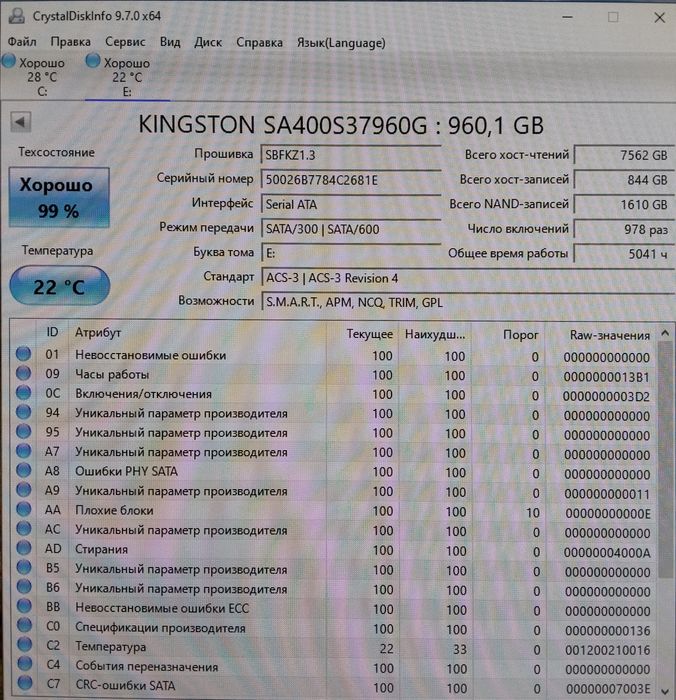Click the status icon of row 95
Screen dimensions: 676x700
click(23, 431)
